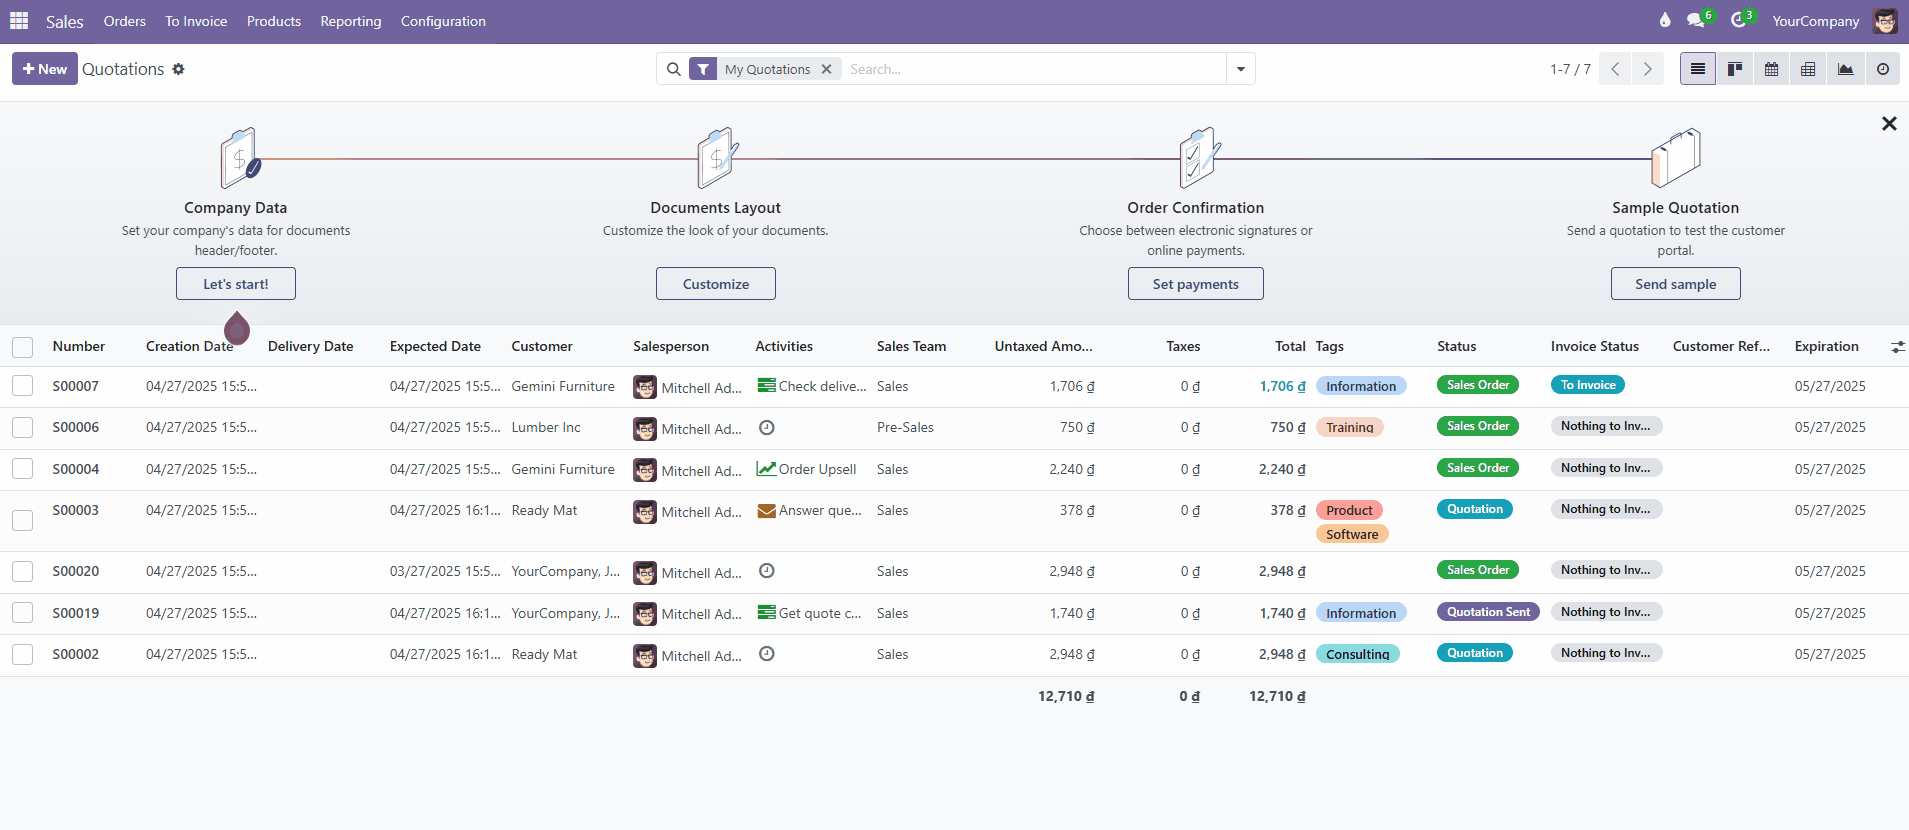This screenshot has height=830, width=1909.
Task: Select the checkbox for order S00007
Action: click(22, 386)
